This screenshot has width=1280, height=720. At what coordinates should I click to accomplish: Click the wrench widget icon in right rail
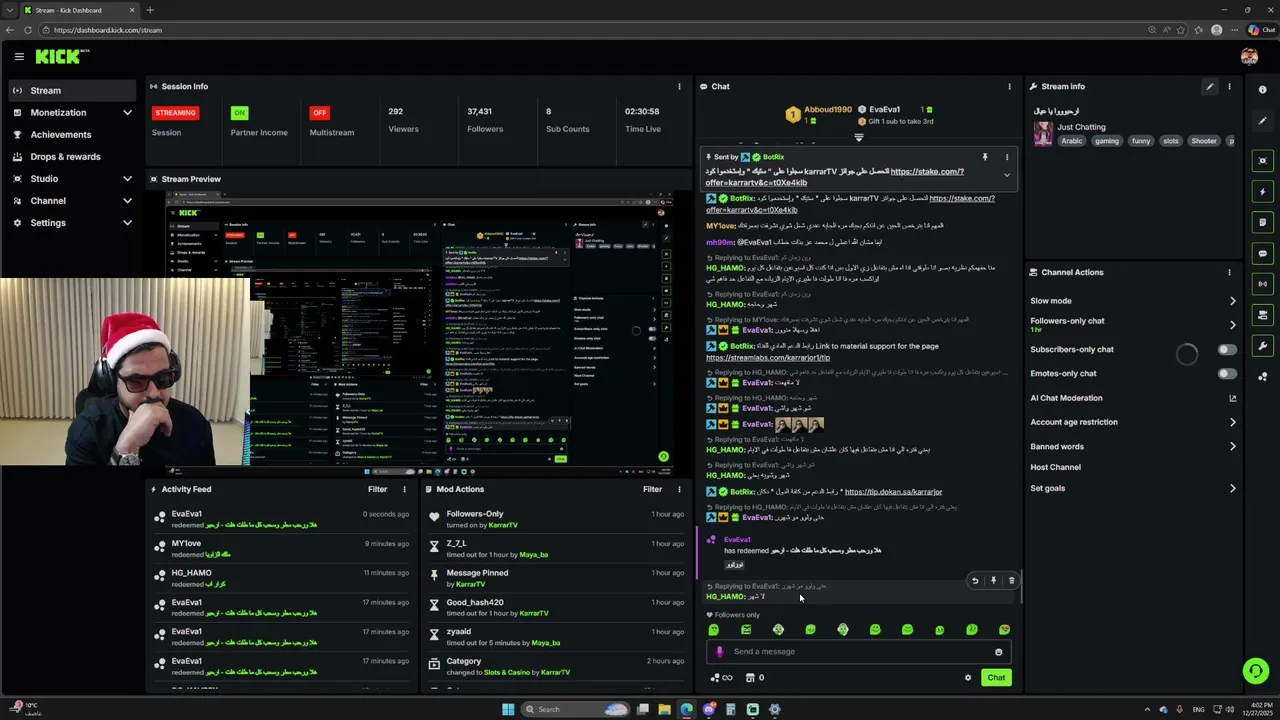[1263, 346]
